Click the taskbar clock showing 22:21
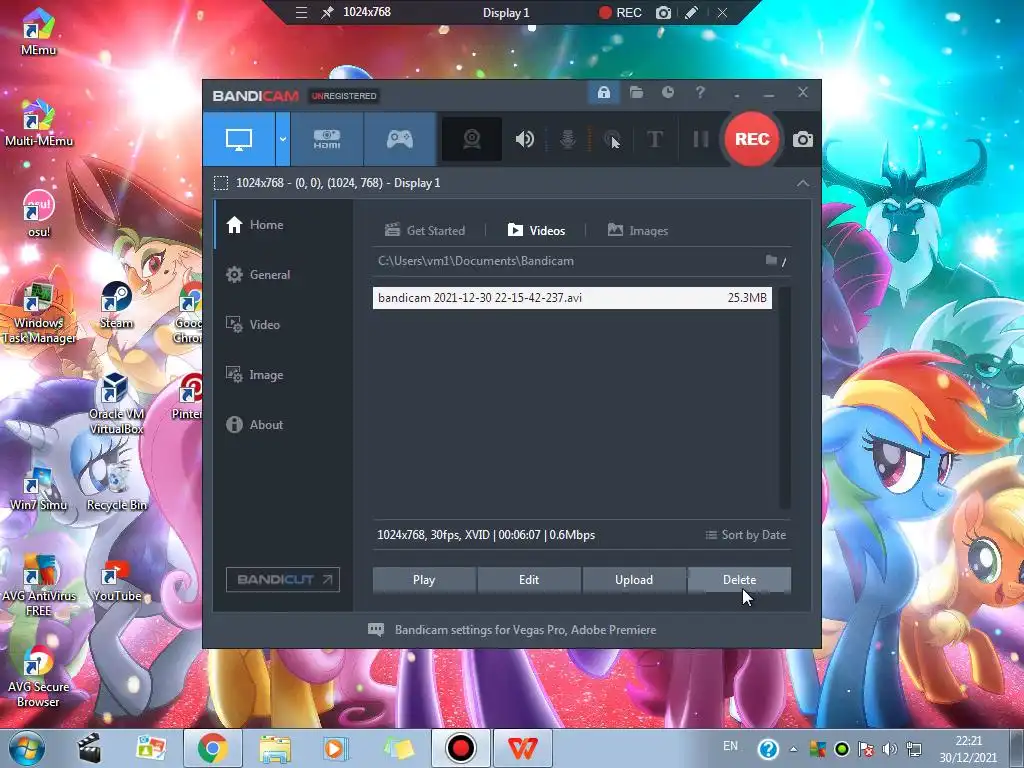Viewport: 1024px width, 768px height. click(x=968, y=749)
